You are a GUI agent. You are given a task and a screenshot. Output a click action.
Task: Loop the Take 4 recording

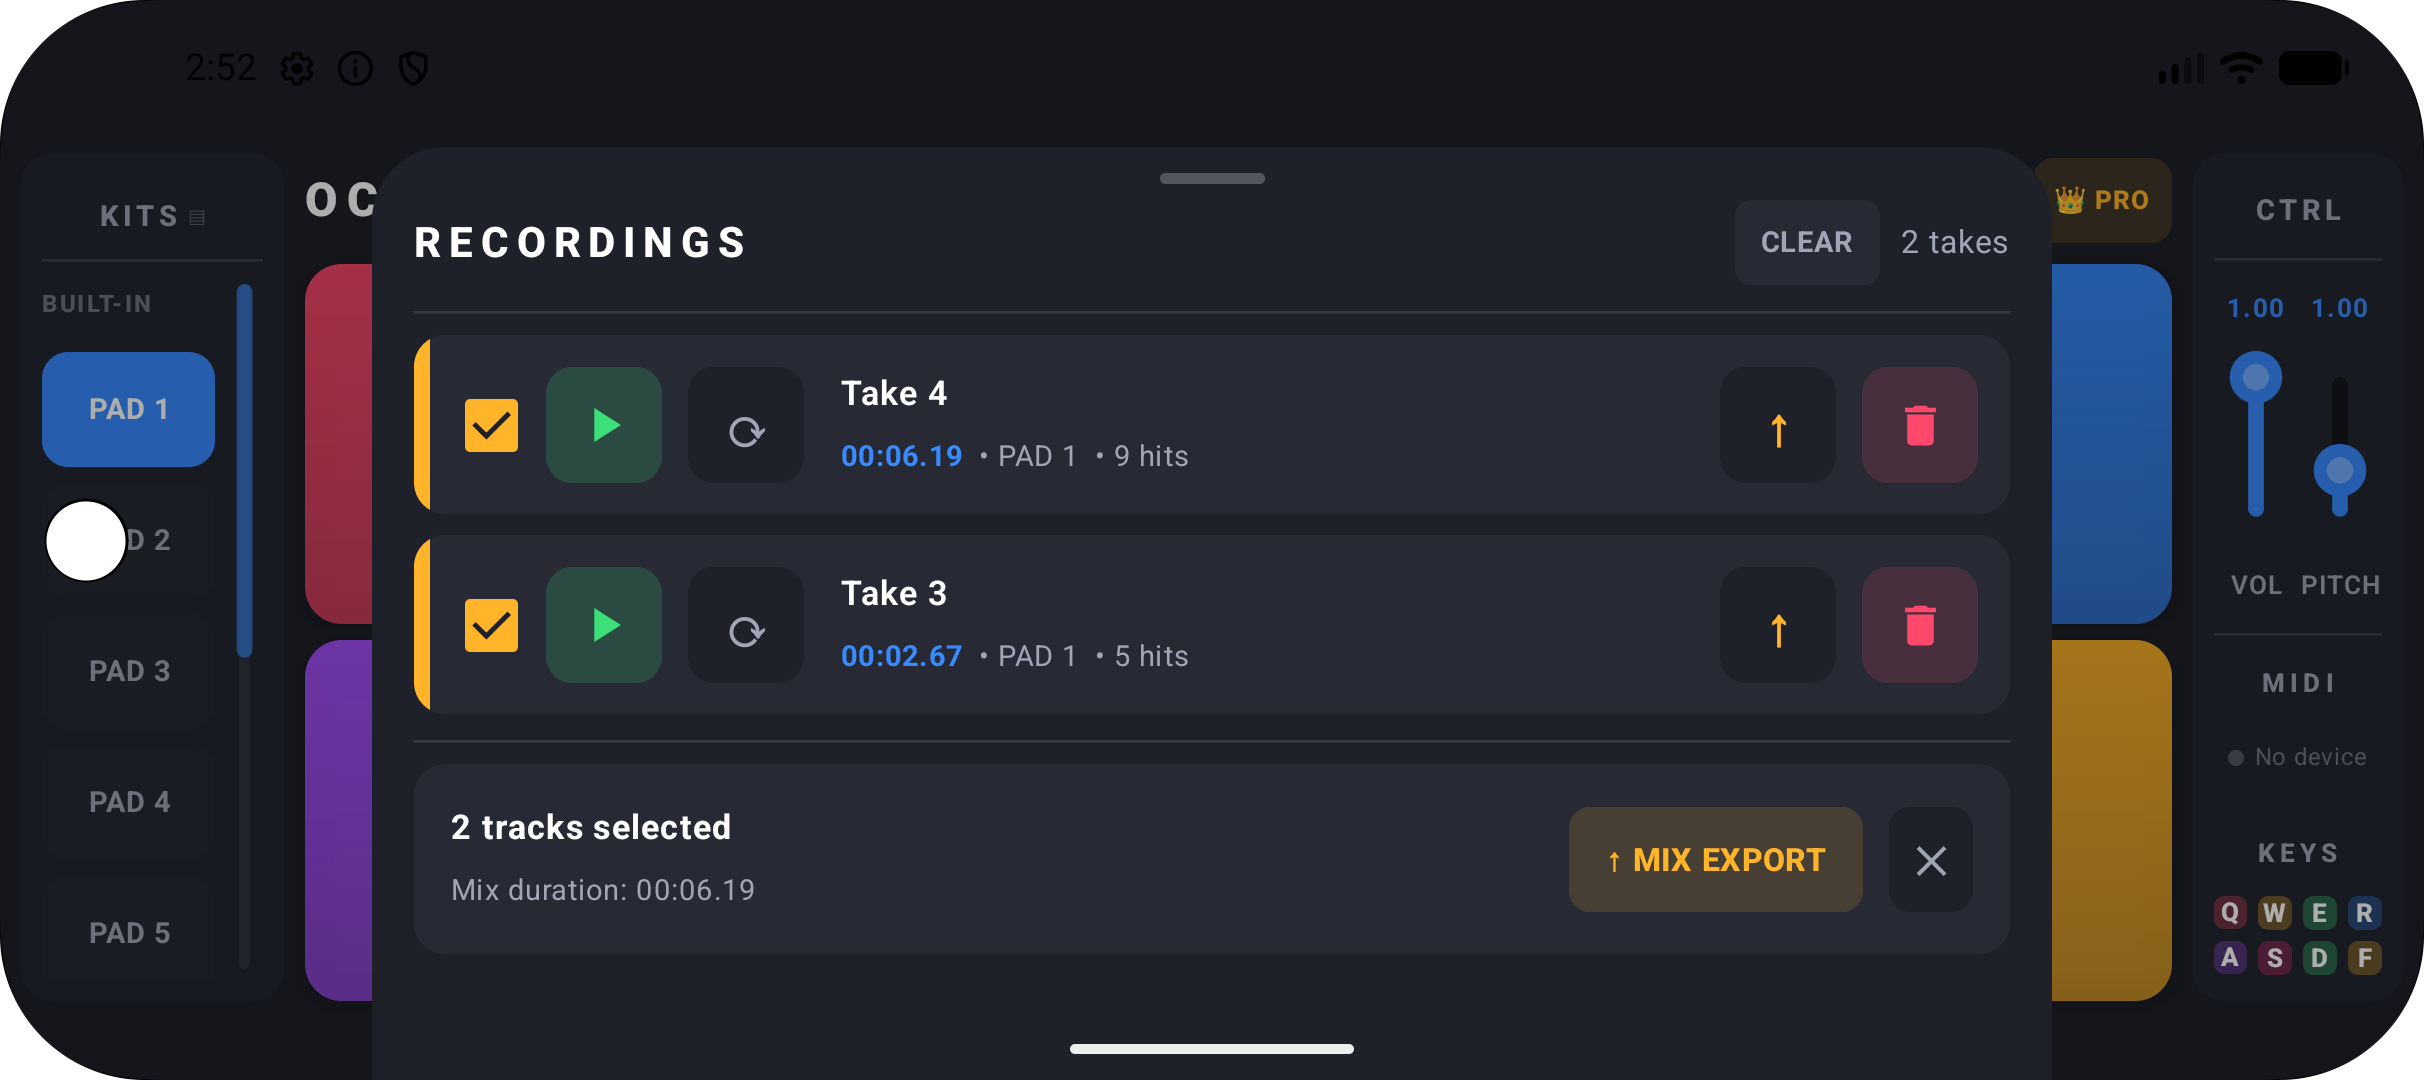pos(745,427)
